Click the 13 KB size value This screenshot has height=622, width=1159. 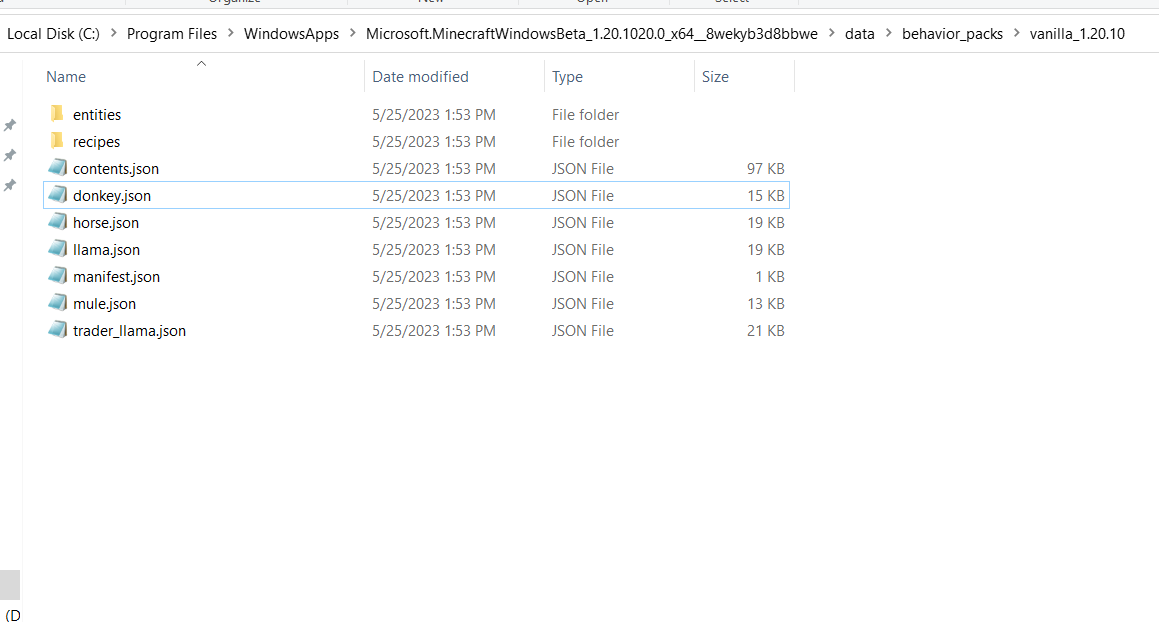pos(765,304)
